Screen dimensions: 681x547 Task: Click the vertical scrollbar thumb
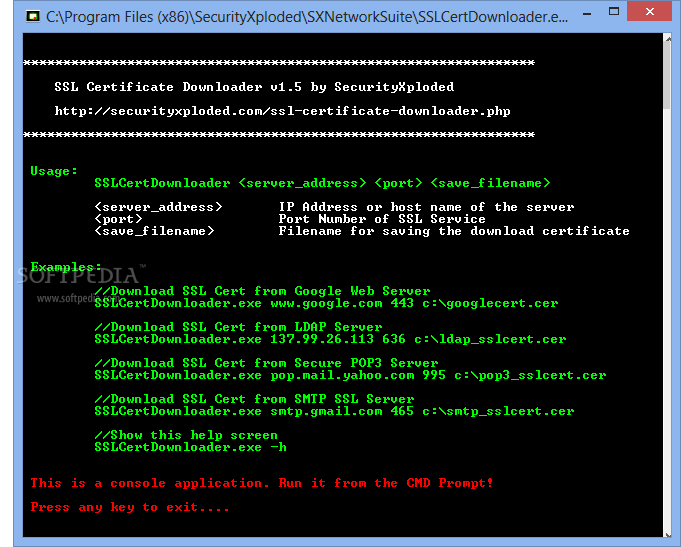tap(668, 77)
